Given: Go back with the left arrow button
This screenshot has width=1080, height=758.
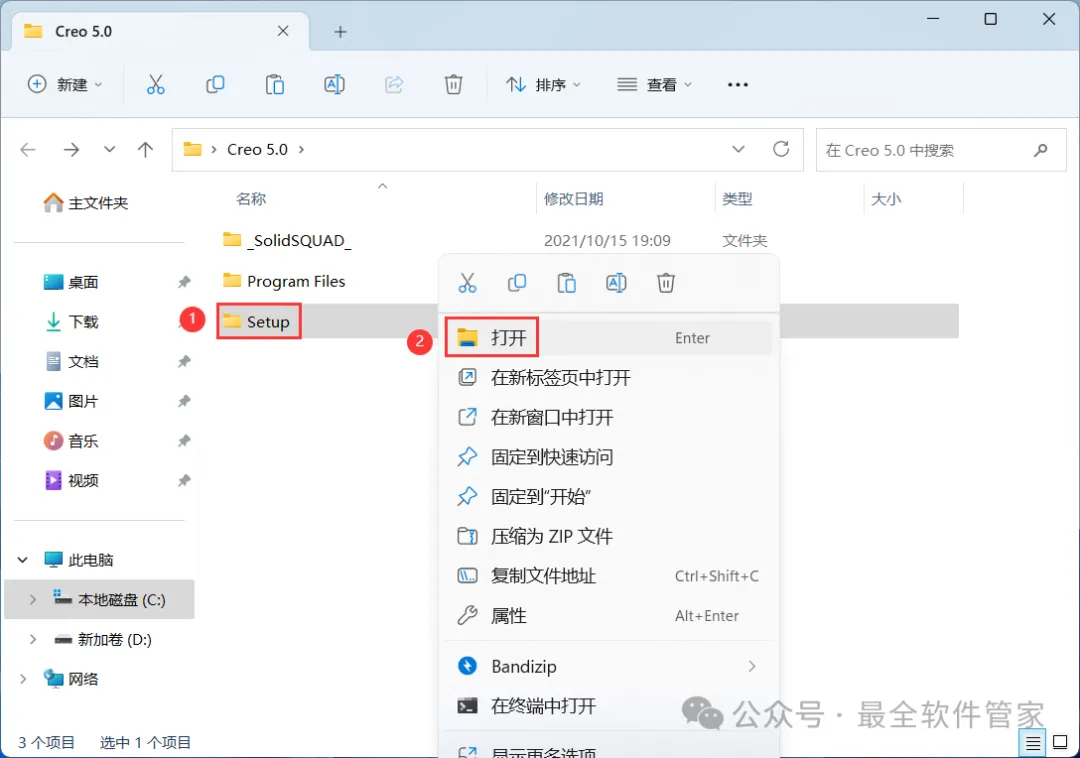Looking at the screenshot, I should (x=28, y=149).
